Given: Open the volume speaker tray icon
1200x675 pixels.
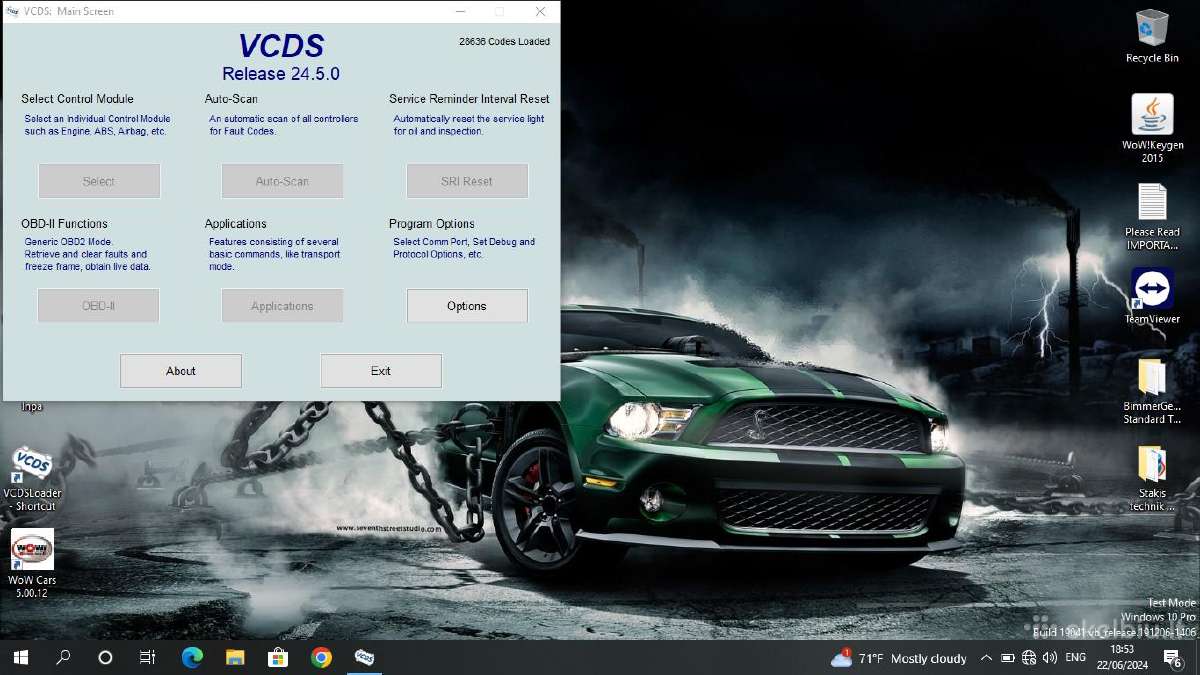Looking at the screenshot, I should pyautogui.click(x=1050, y=658).
